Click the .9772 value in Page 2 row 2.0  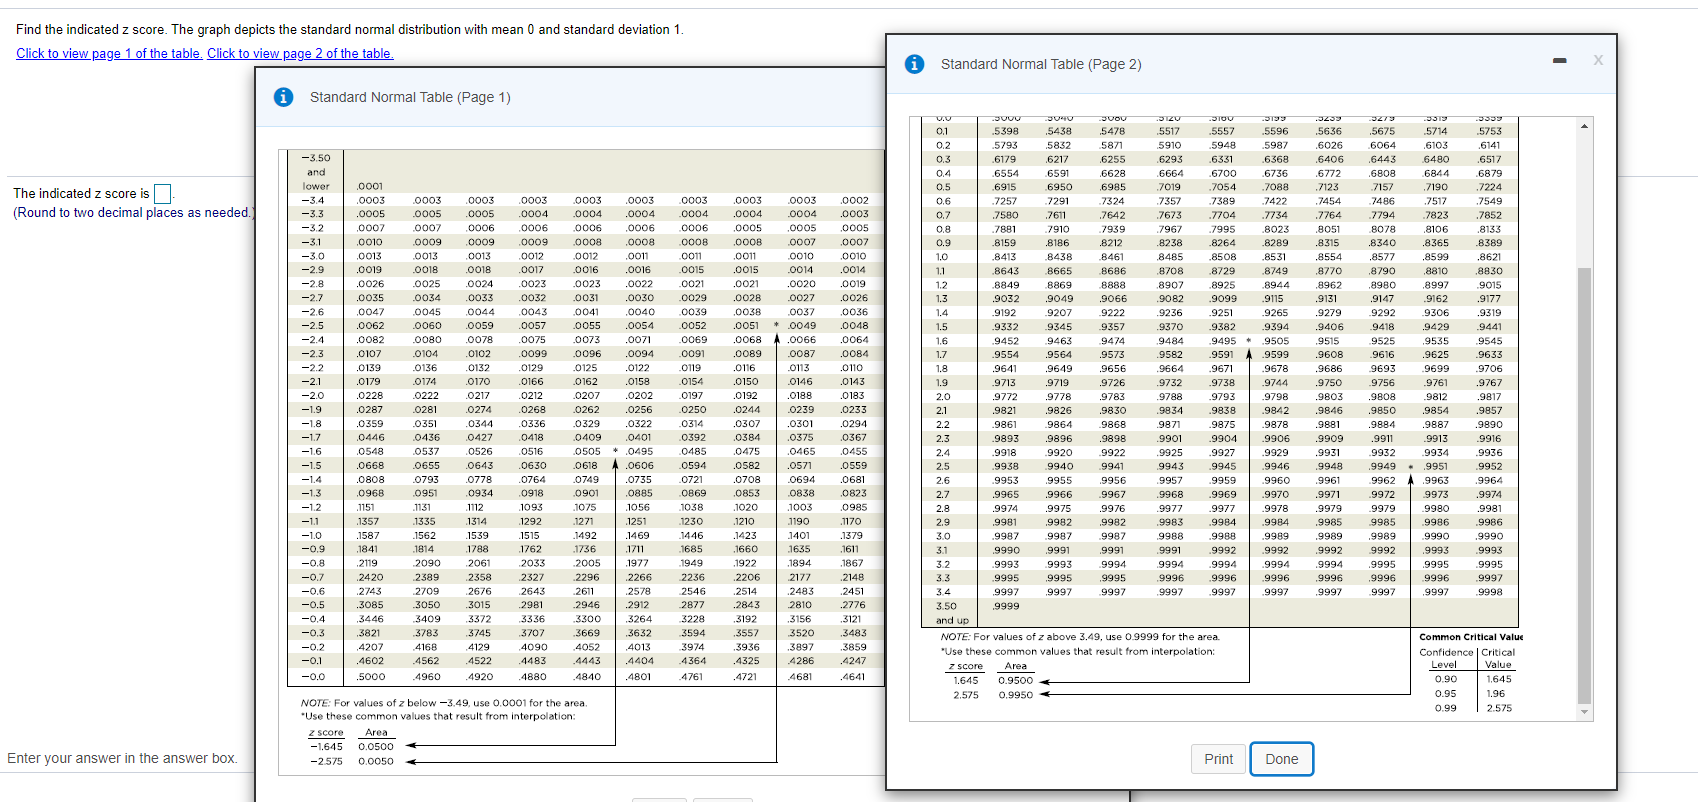[1005, 397]
